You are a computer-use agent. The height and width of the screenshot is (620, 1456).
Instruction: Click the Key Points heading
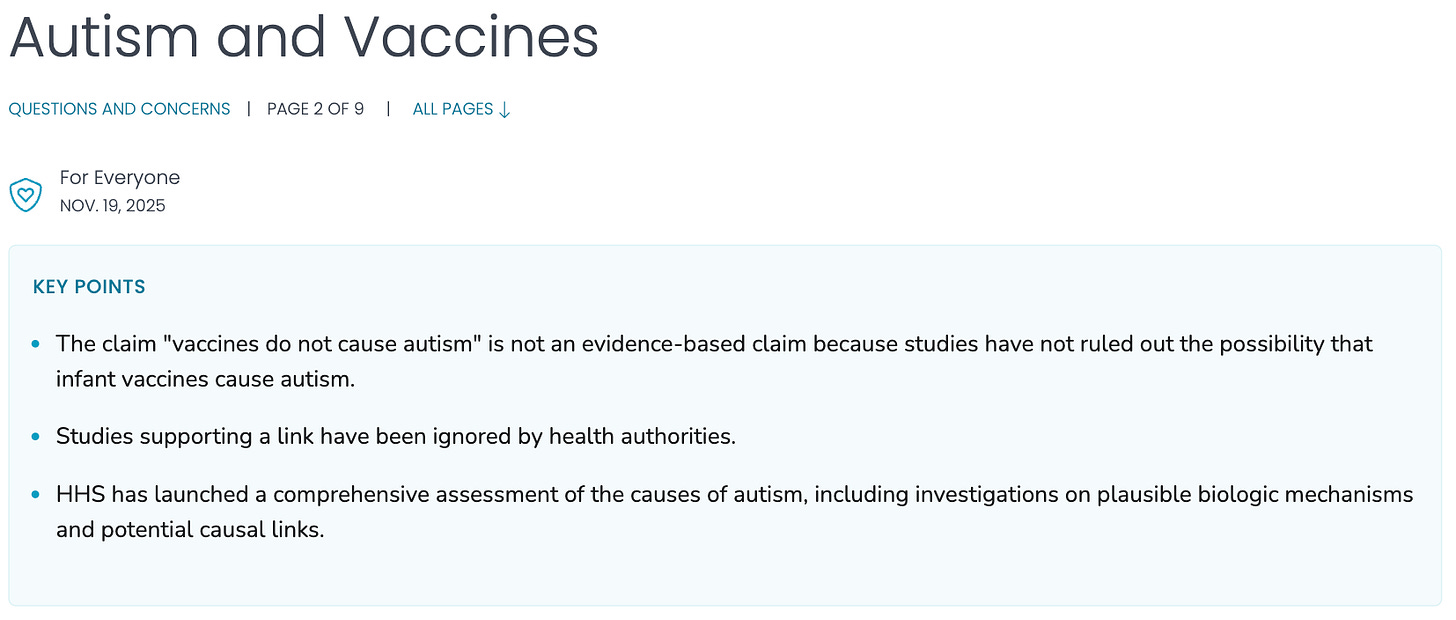point(89,287)
